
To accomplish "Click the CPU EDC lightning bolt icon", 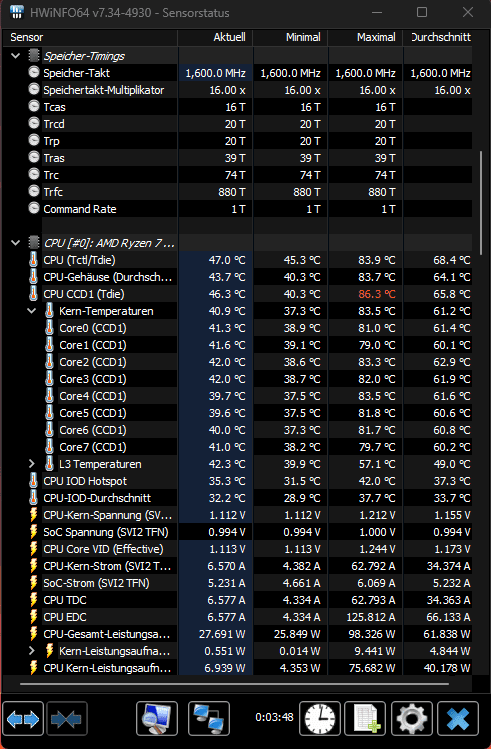I will (33, 617).
